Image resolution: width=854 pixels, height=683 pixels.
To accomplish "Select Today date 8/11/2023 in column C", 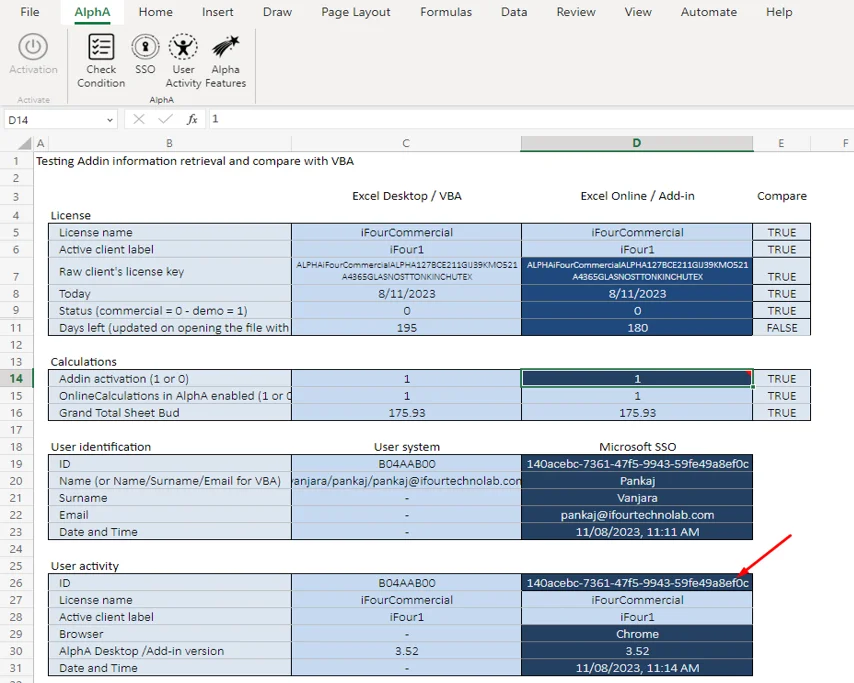I will click(x=406, y=294).
